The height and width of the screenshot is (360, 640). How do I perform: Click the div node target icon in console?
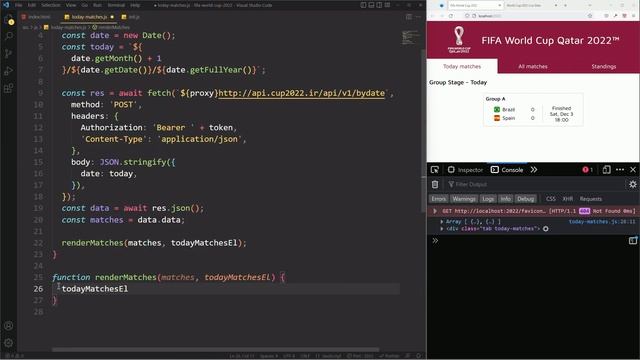click(546, 229)
